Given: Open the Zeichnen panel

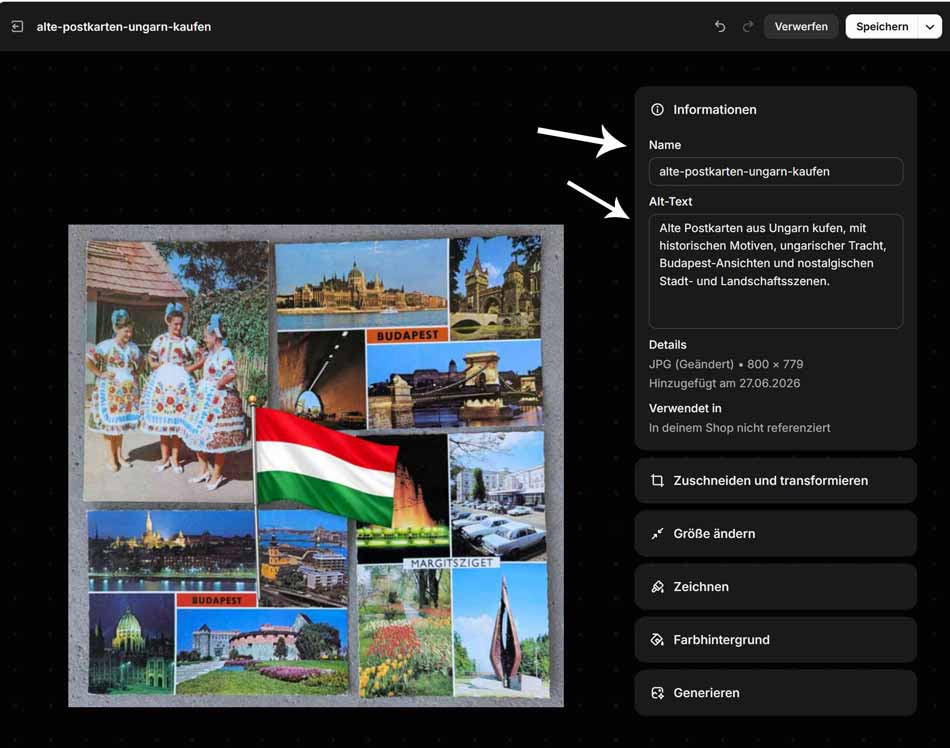Looking at the screenshot, I should (776, 587).
